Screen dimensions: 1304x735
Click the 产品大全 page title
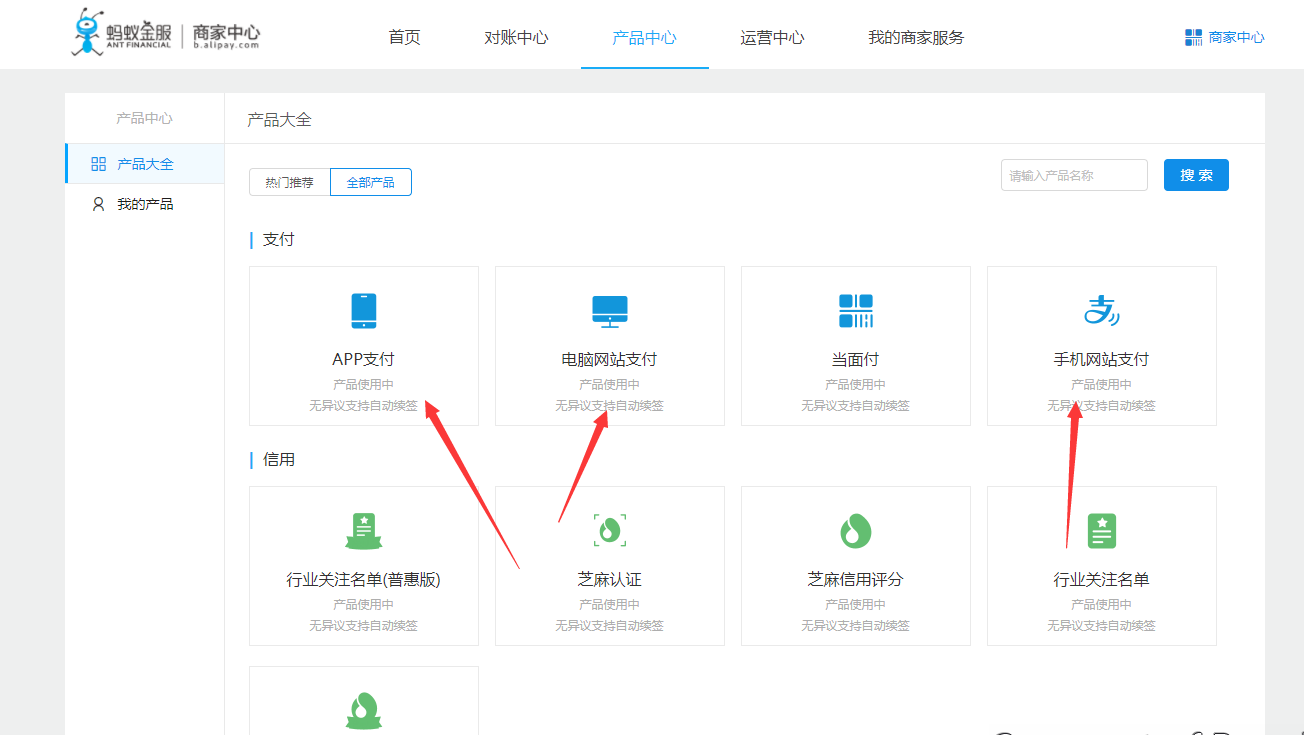click(x=280, y=119)
